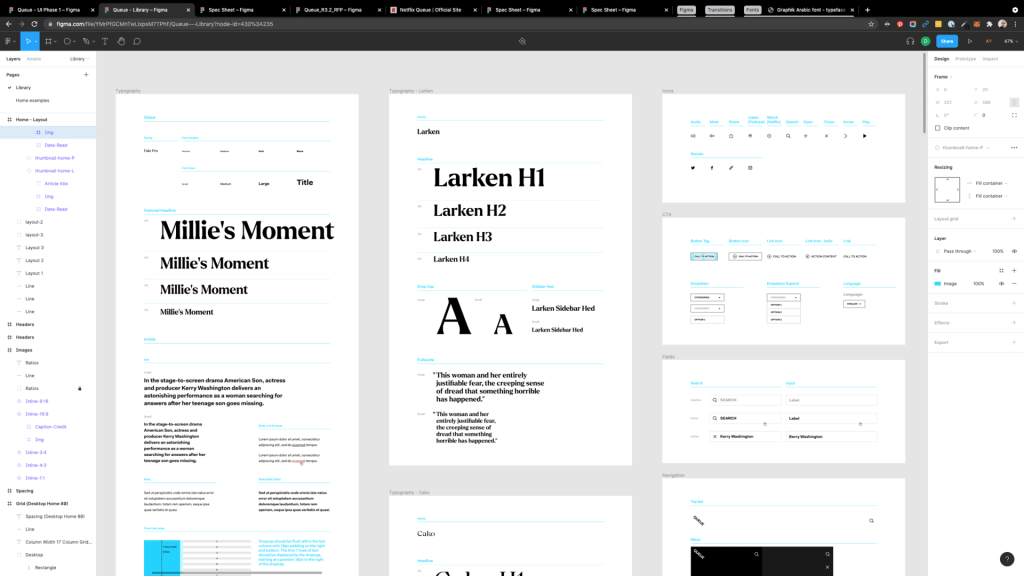1024x576 pixels.
Task: Select the Text tool
Action: pos(105,41)
